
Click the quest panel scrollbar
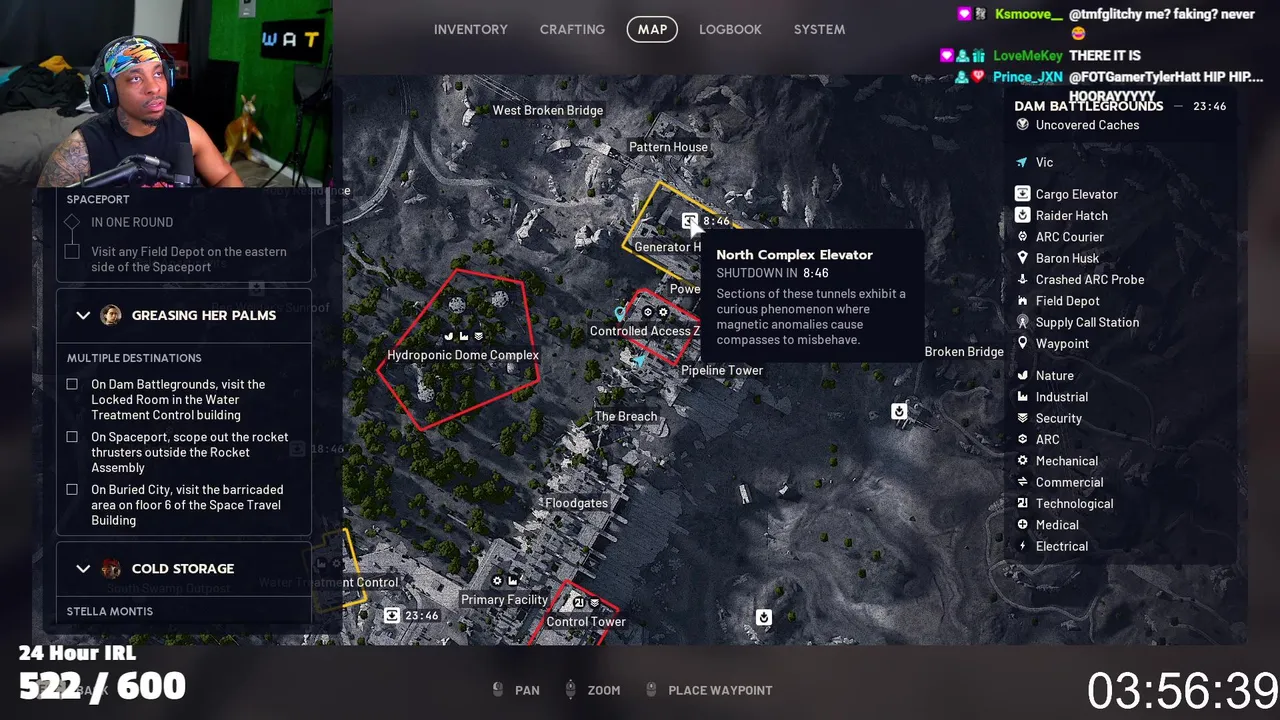(328, 206)
